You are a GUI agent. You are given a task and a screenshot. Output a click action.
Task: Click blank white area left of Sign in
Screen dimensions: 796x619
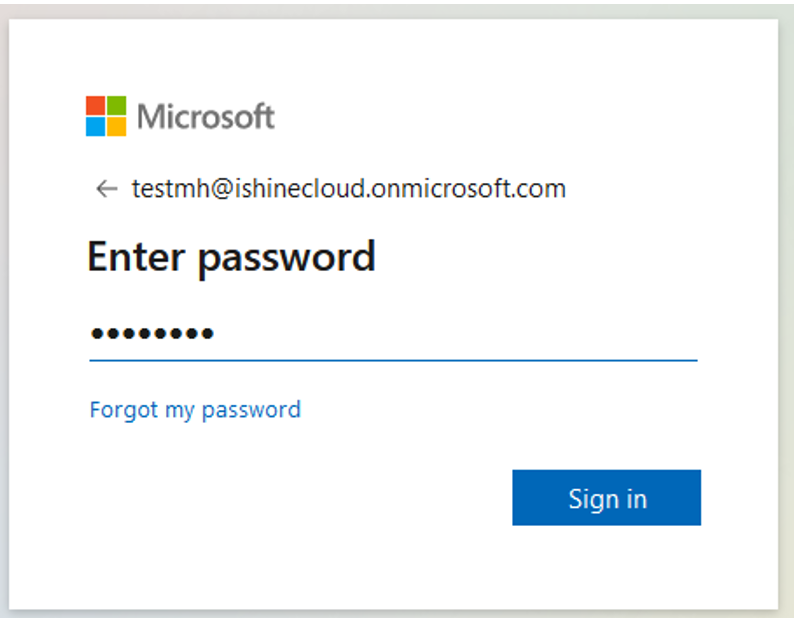(x=300, y=498)
